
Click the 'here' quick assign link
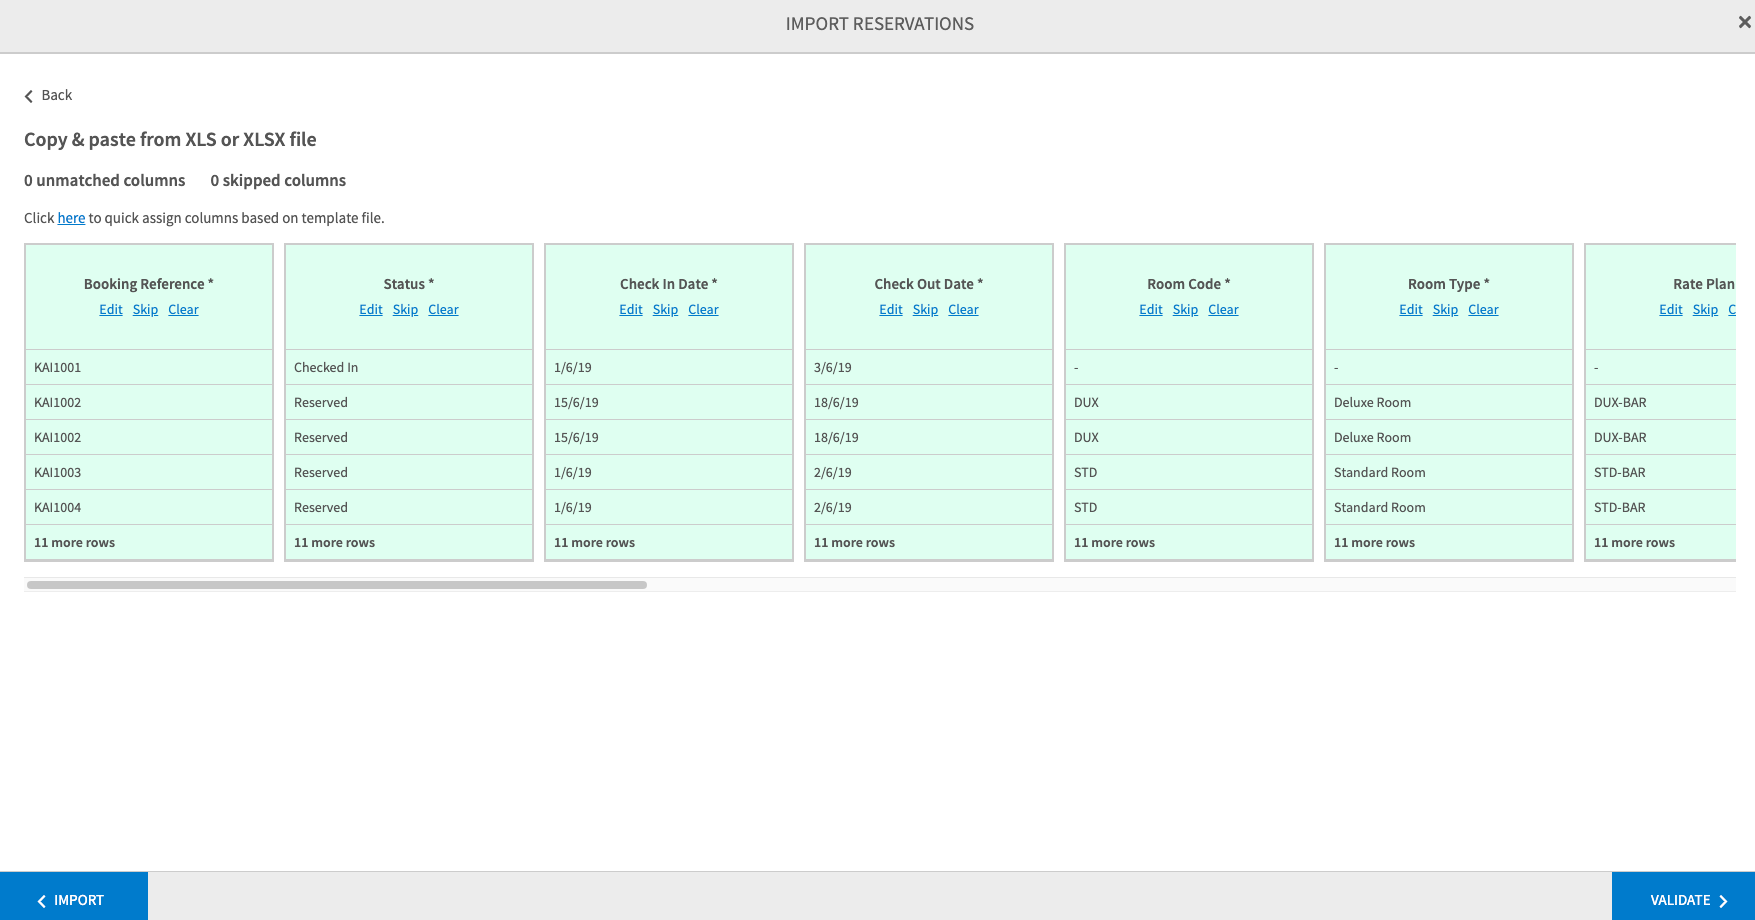click(x=71, y=218)
